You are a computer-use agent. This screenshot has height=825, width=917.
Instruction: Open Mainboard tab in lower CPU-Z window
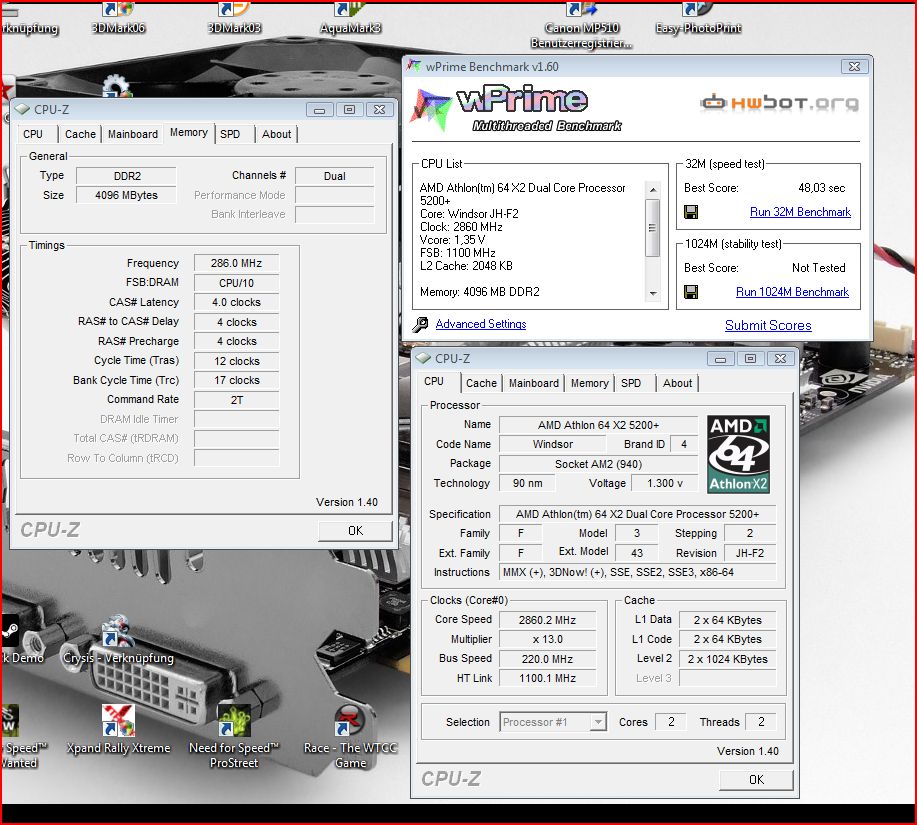pos(534,383)
